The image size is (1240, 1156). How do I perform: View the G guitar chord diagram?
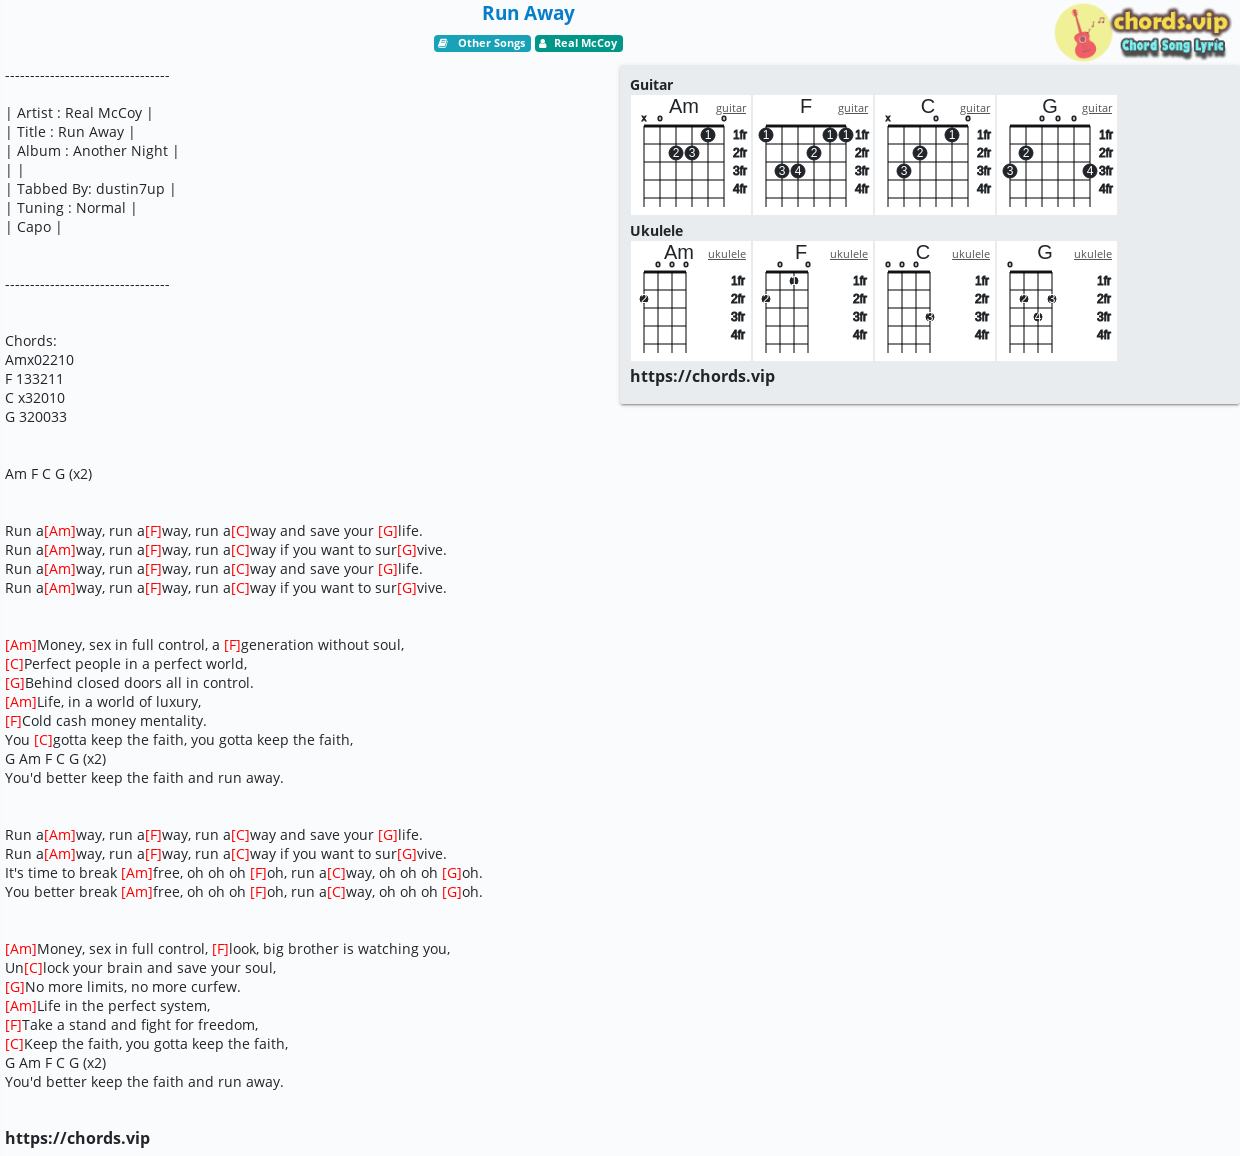(1057, 155)
